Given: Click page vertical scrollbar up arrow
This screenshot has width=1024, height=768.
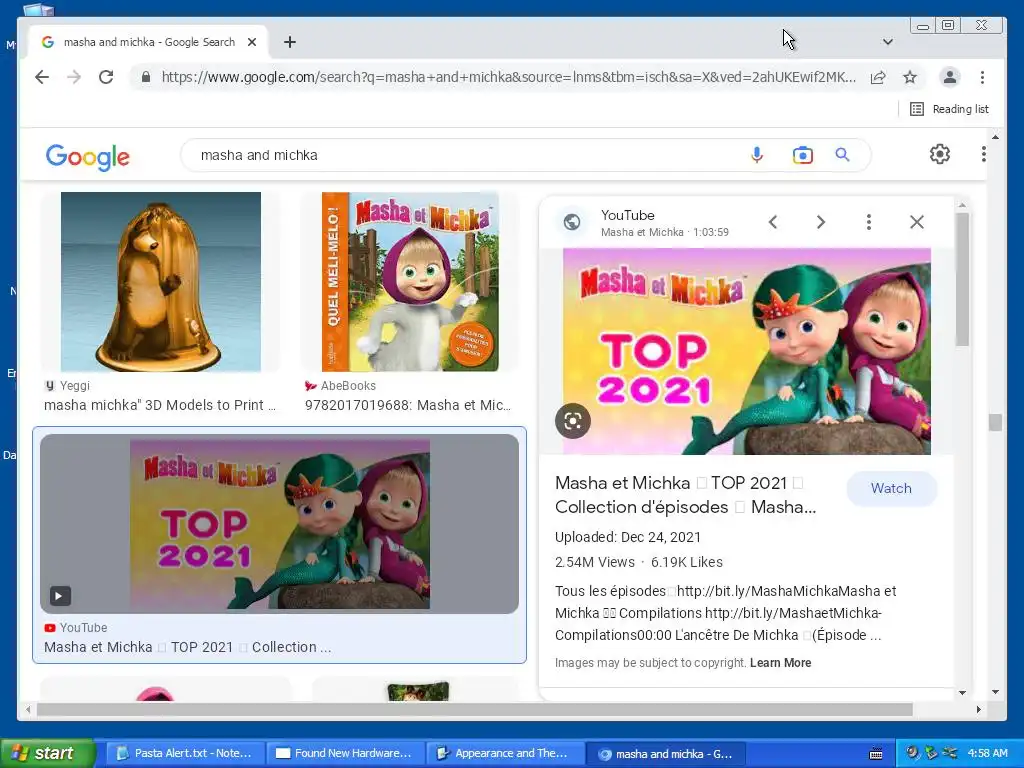Looking at the screenshot, I should click(x=995, y=137).
